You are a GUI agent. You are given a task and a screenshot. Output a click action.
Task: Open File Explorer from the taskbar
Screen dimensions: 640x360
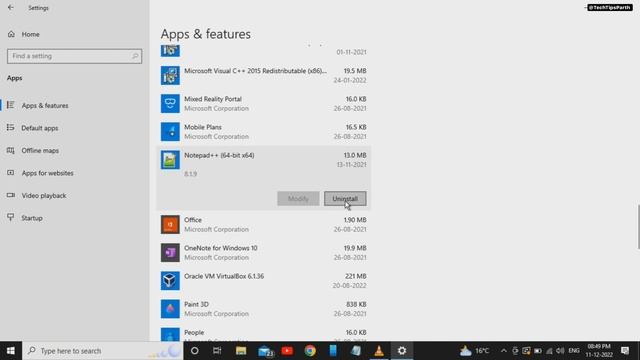click(241, 351)
